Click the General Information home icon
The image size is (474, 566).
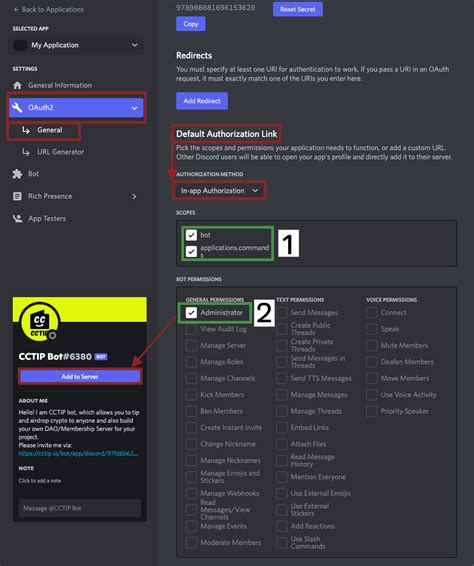pyautogui.click(x=17, y=85)
